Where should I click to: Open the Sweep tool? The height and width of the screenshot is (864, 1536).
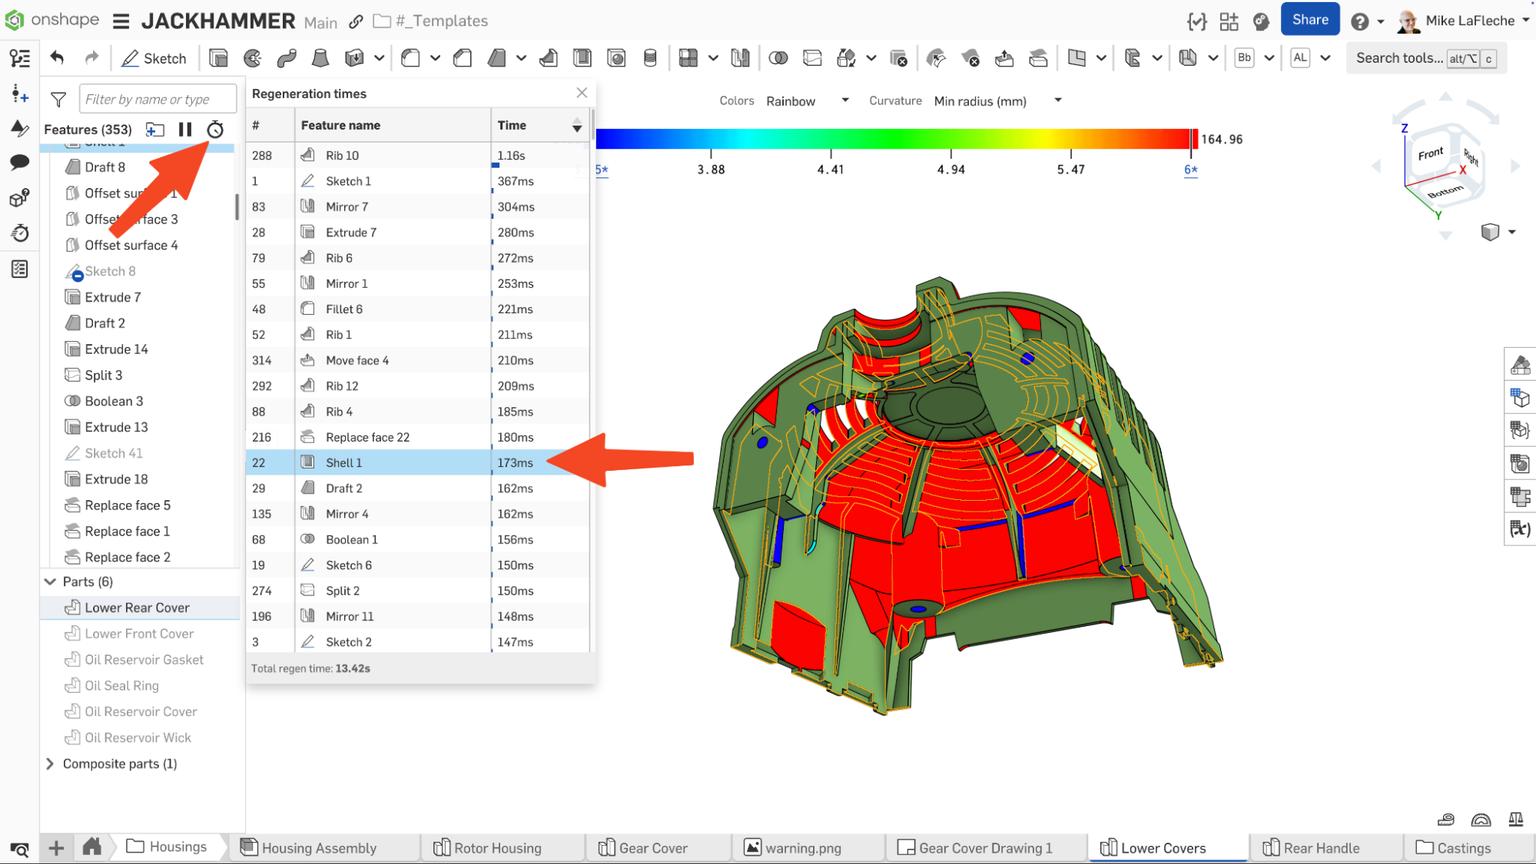(x=287, y=58)
